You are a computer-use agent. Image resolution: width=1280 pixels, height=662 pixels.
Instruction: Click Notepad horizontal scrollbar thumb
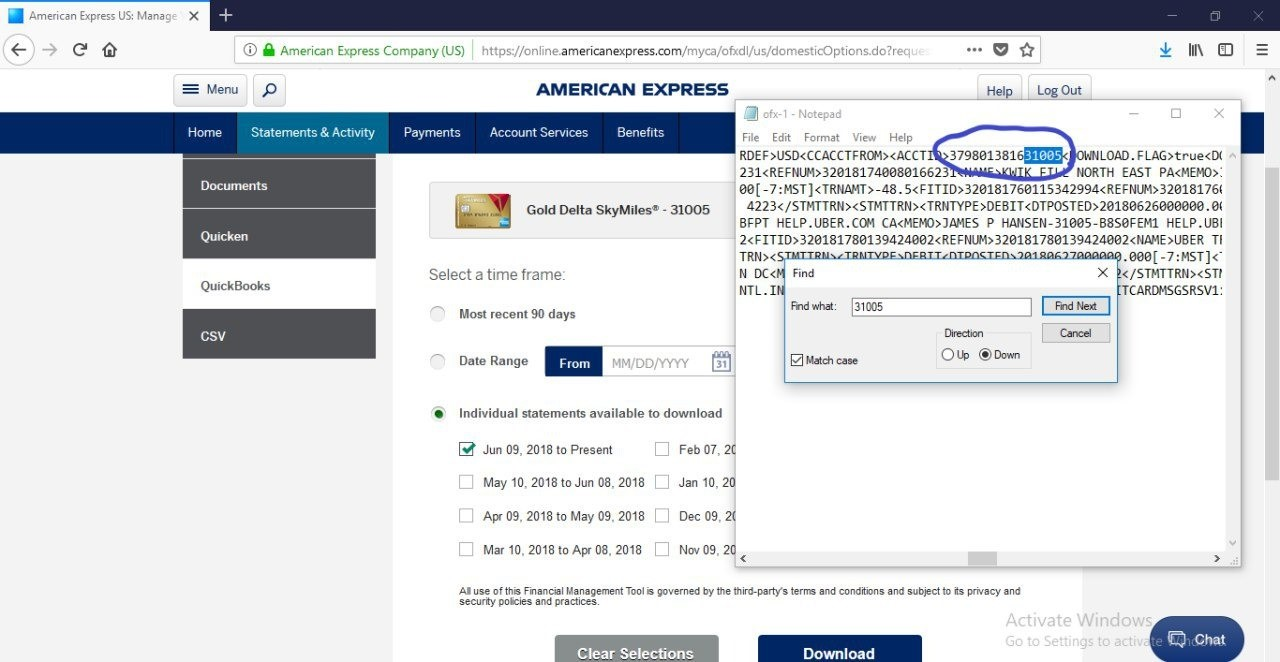[982, 559]
